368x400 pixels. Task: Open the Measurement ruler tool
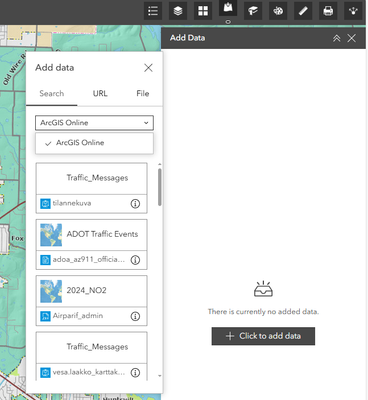coord(303,11)
